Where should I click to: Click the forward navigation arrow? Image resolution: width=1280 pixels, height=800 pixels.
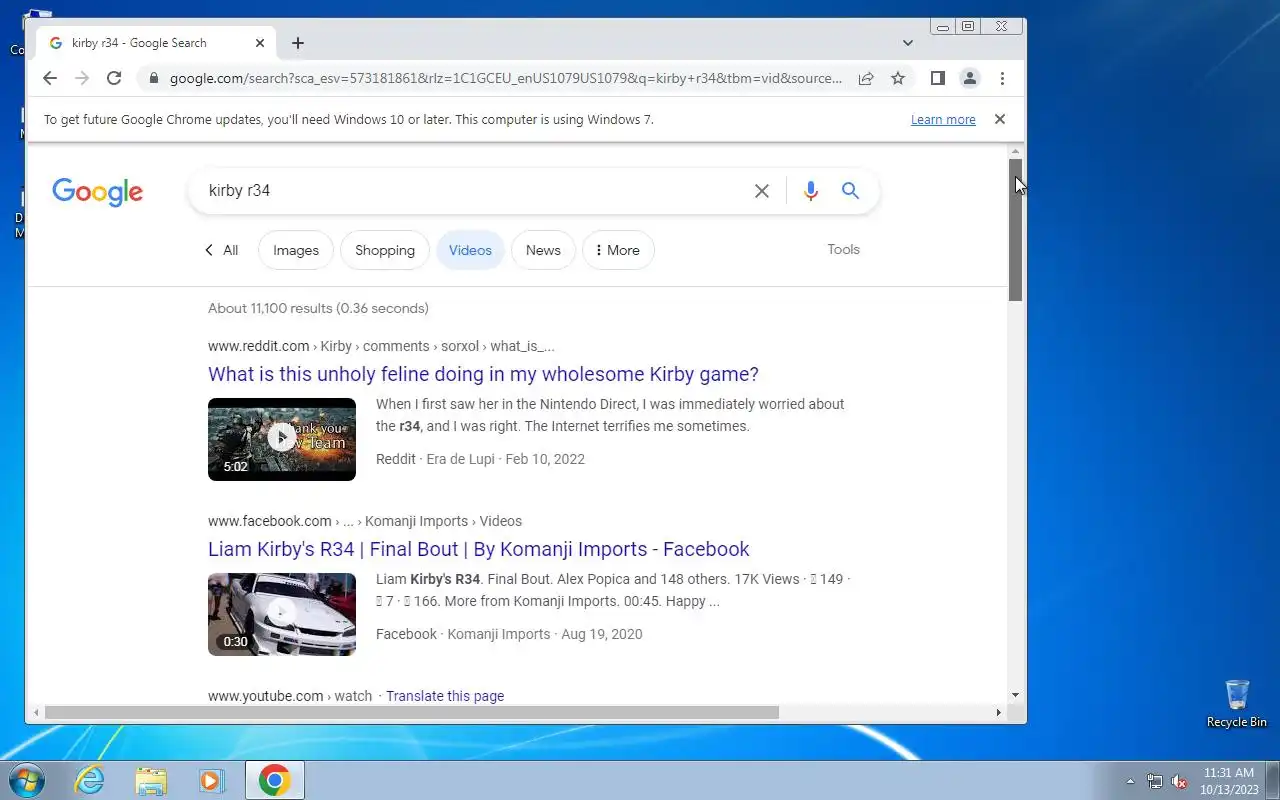pos(82,78)
